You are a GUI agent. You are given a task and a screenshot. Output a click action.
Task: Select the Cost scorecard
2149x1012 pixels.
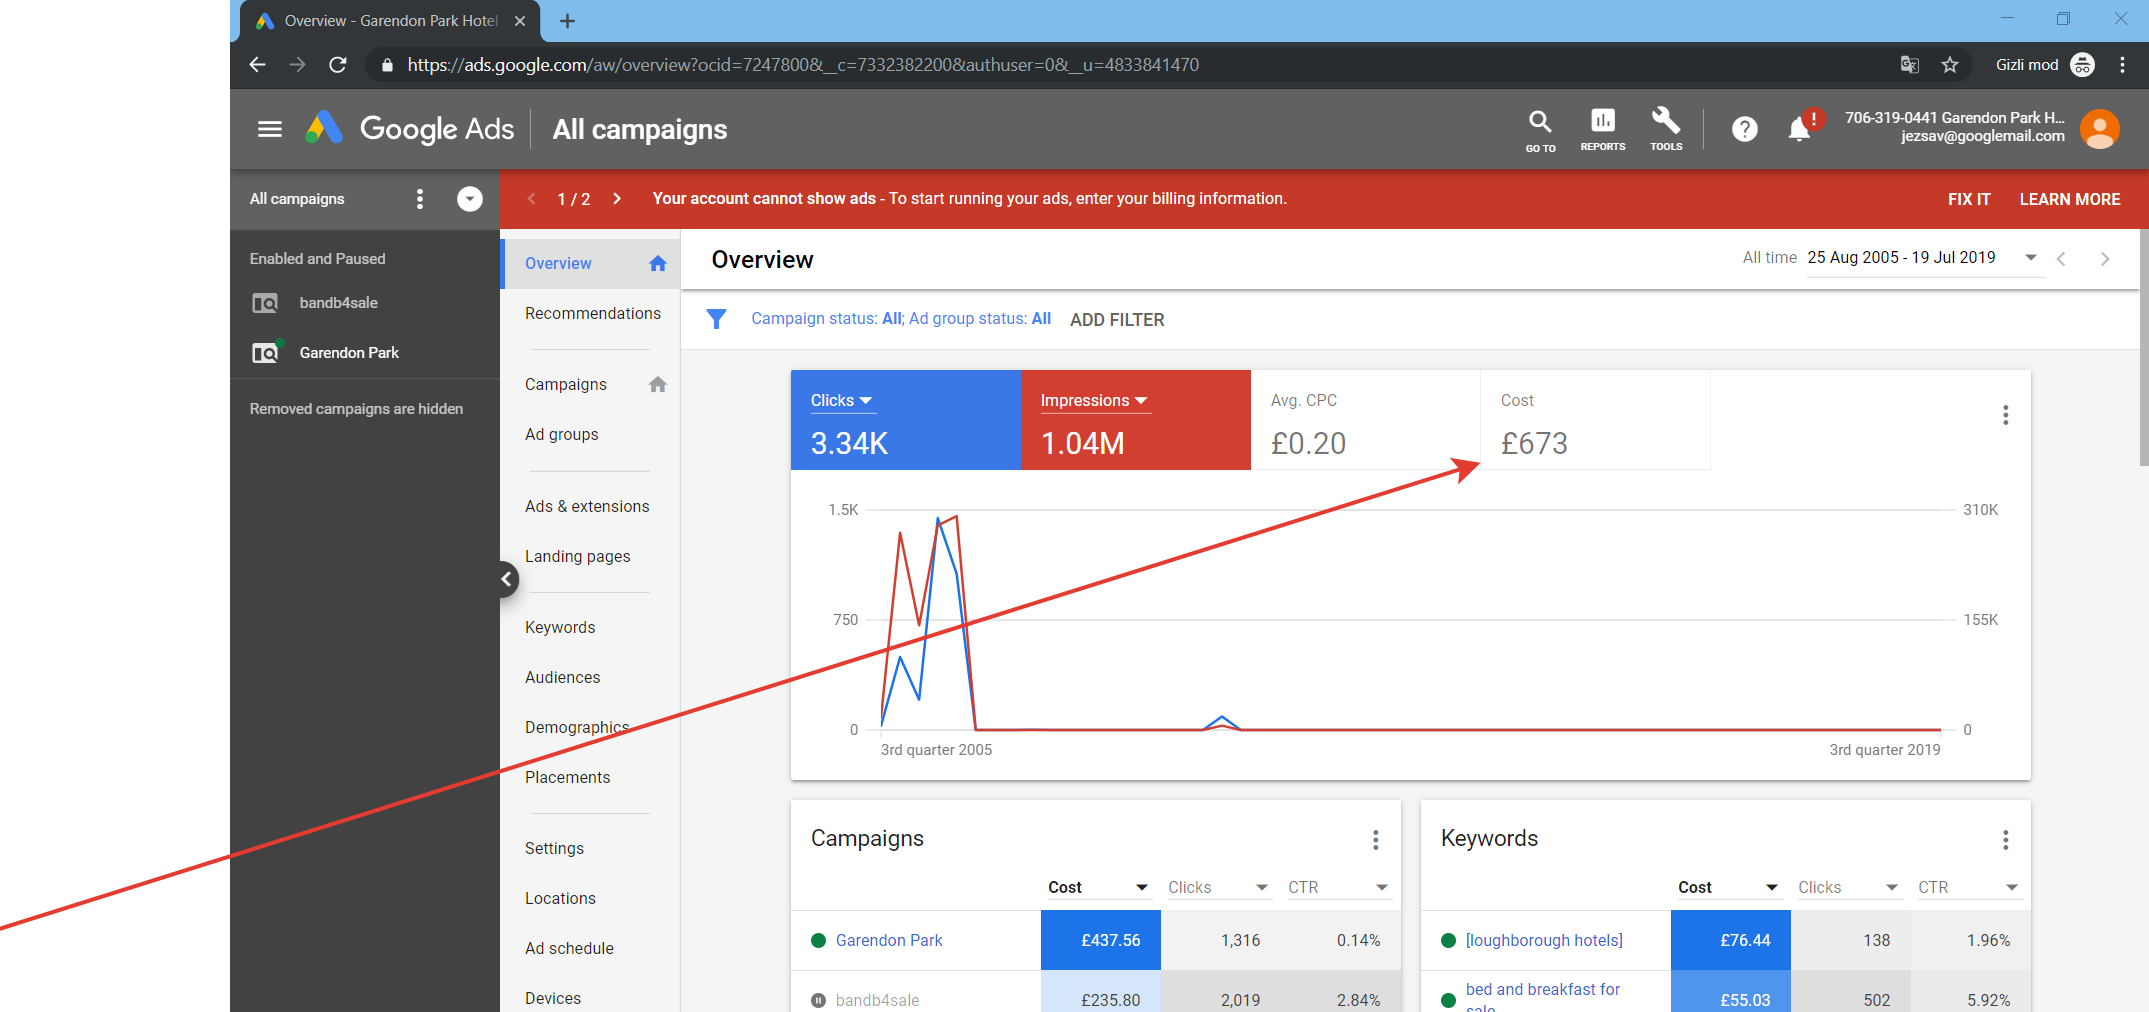point(1596,420)
